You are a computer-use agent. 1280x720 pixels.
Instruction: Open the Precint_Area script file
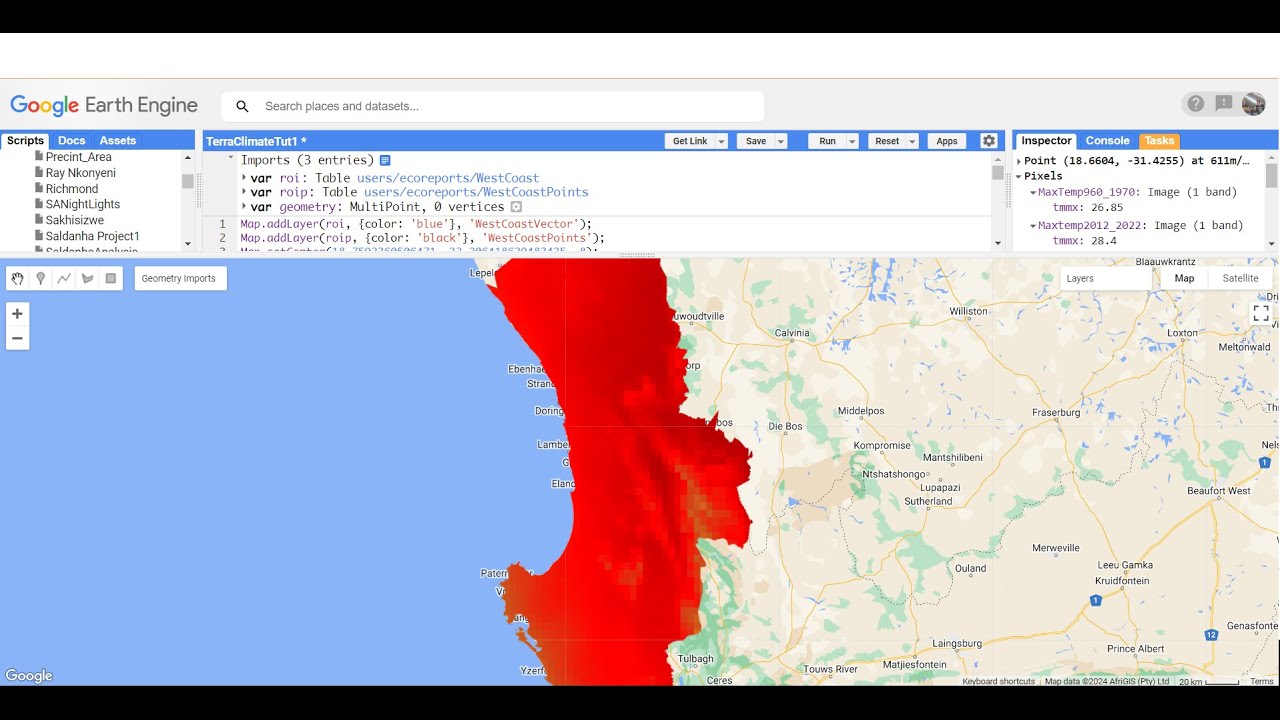pos(78,157)
